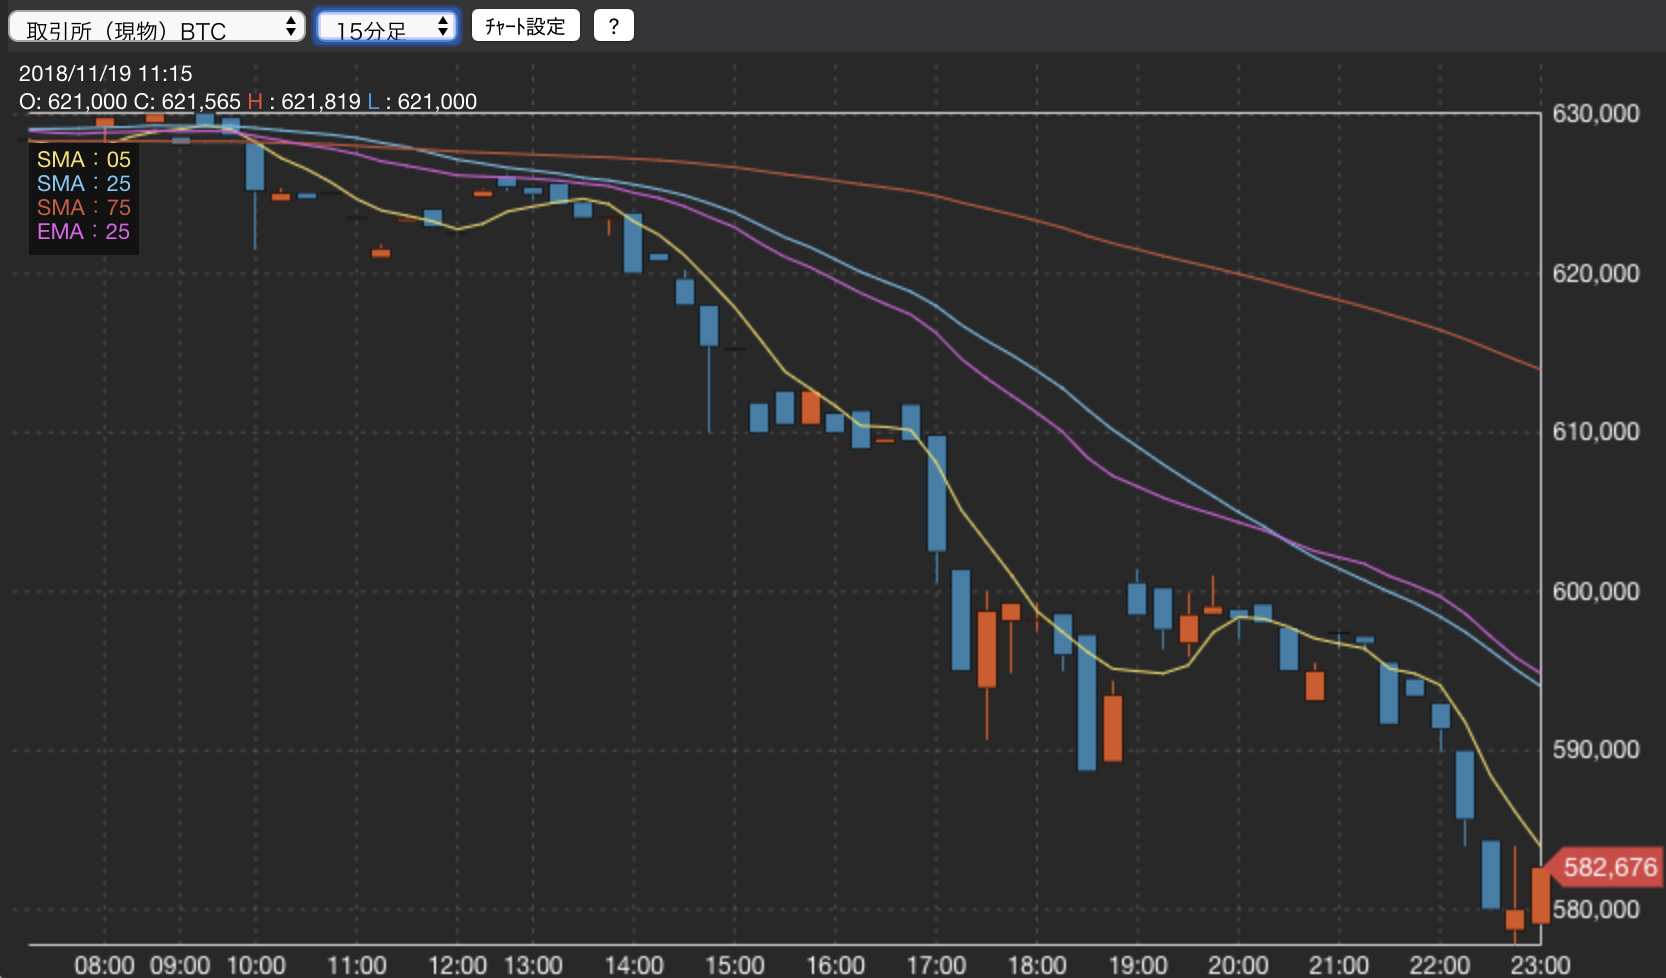
Task: Click the 620,000 price axis label
Action: pos(1596,274)
